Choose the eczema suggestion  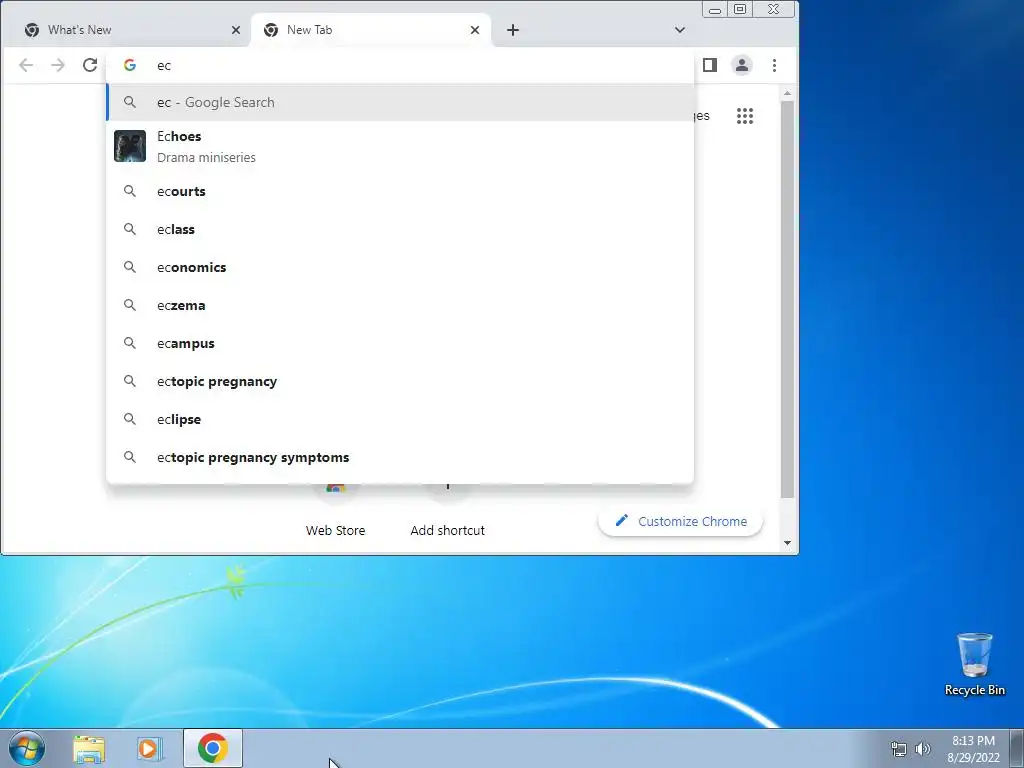click(400, 305)
